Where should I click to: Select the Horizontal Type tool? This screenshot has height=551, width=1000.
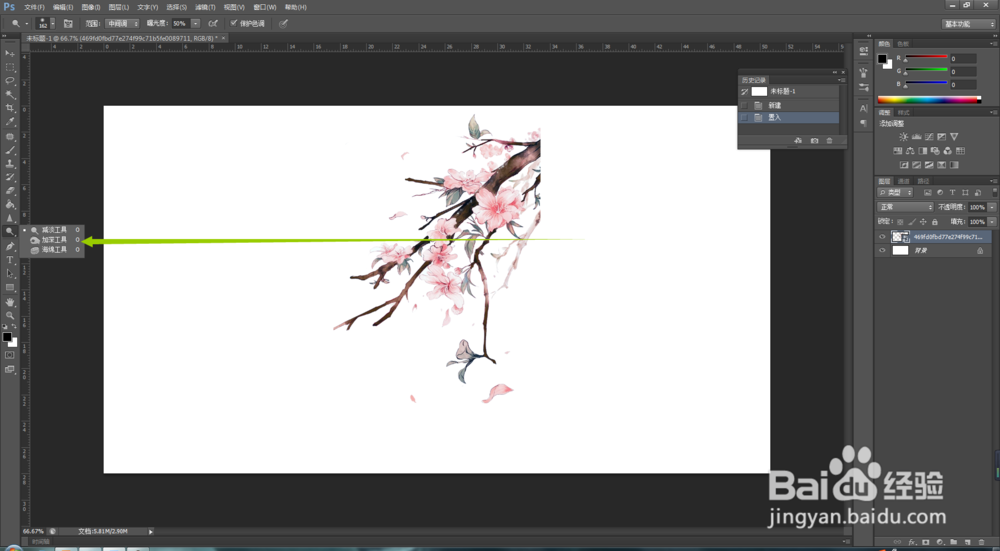click(x=10, y=260)
